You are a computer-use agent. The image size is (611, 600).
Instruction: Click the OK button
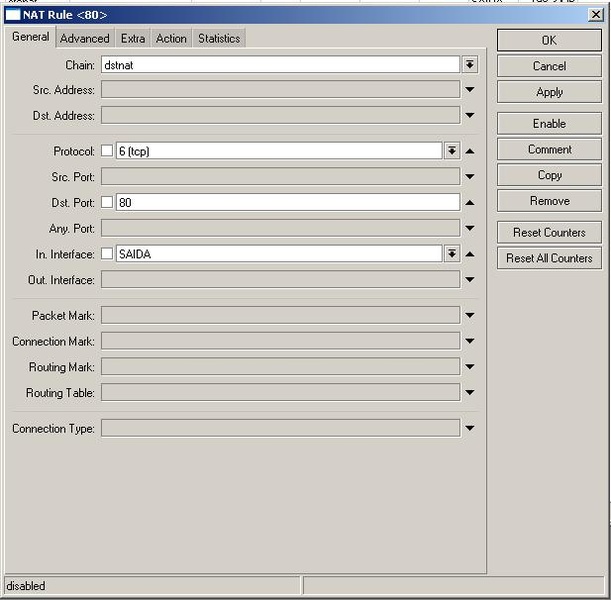coord(549,40)
